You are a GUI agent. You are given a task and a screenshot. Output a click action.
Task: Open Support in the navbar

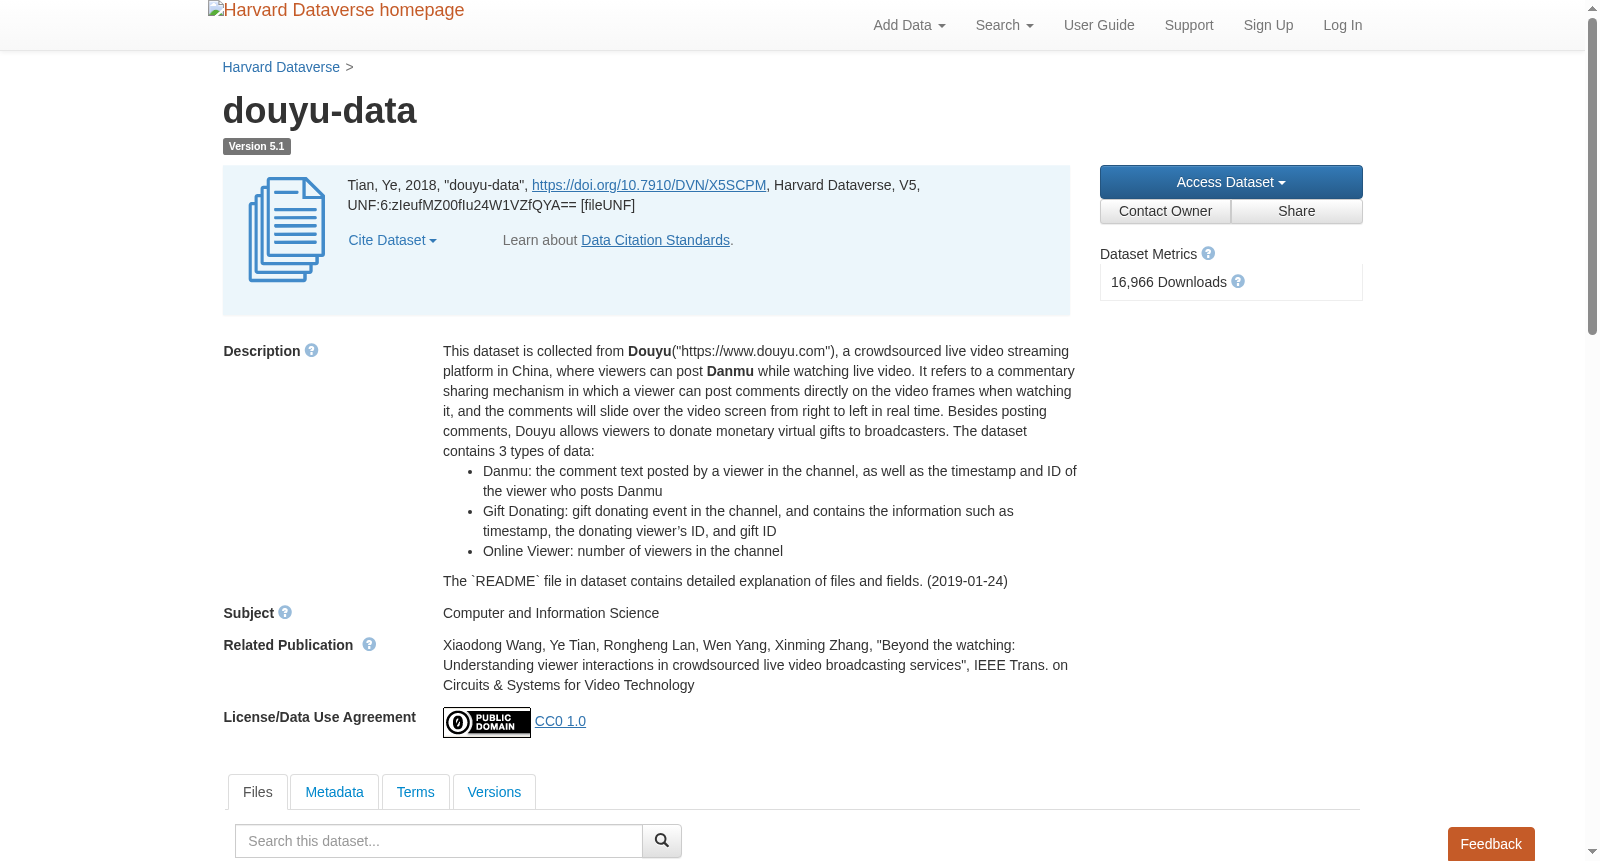pos(1189,25)
